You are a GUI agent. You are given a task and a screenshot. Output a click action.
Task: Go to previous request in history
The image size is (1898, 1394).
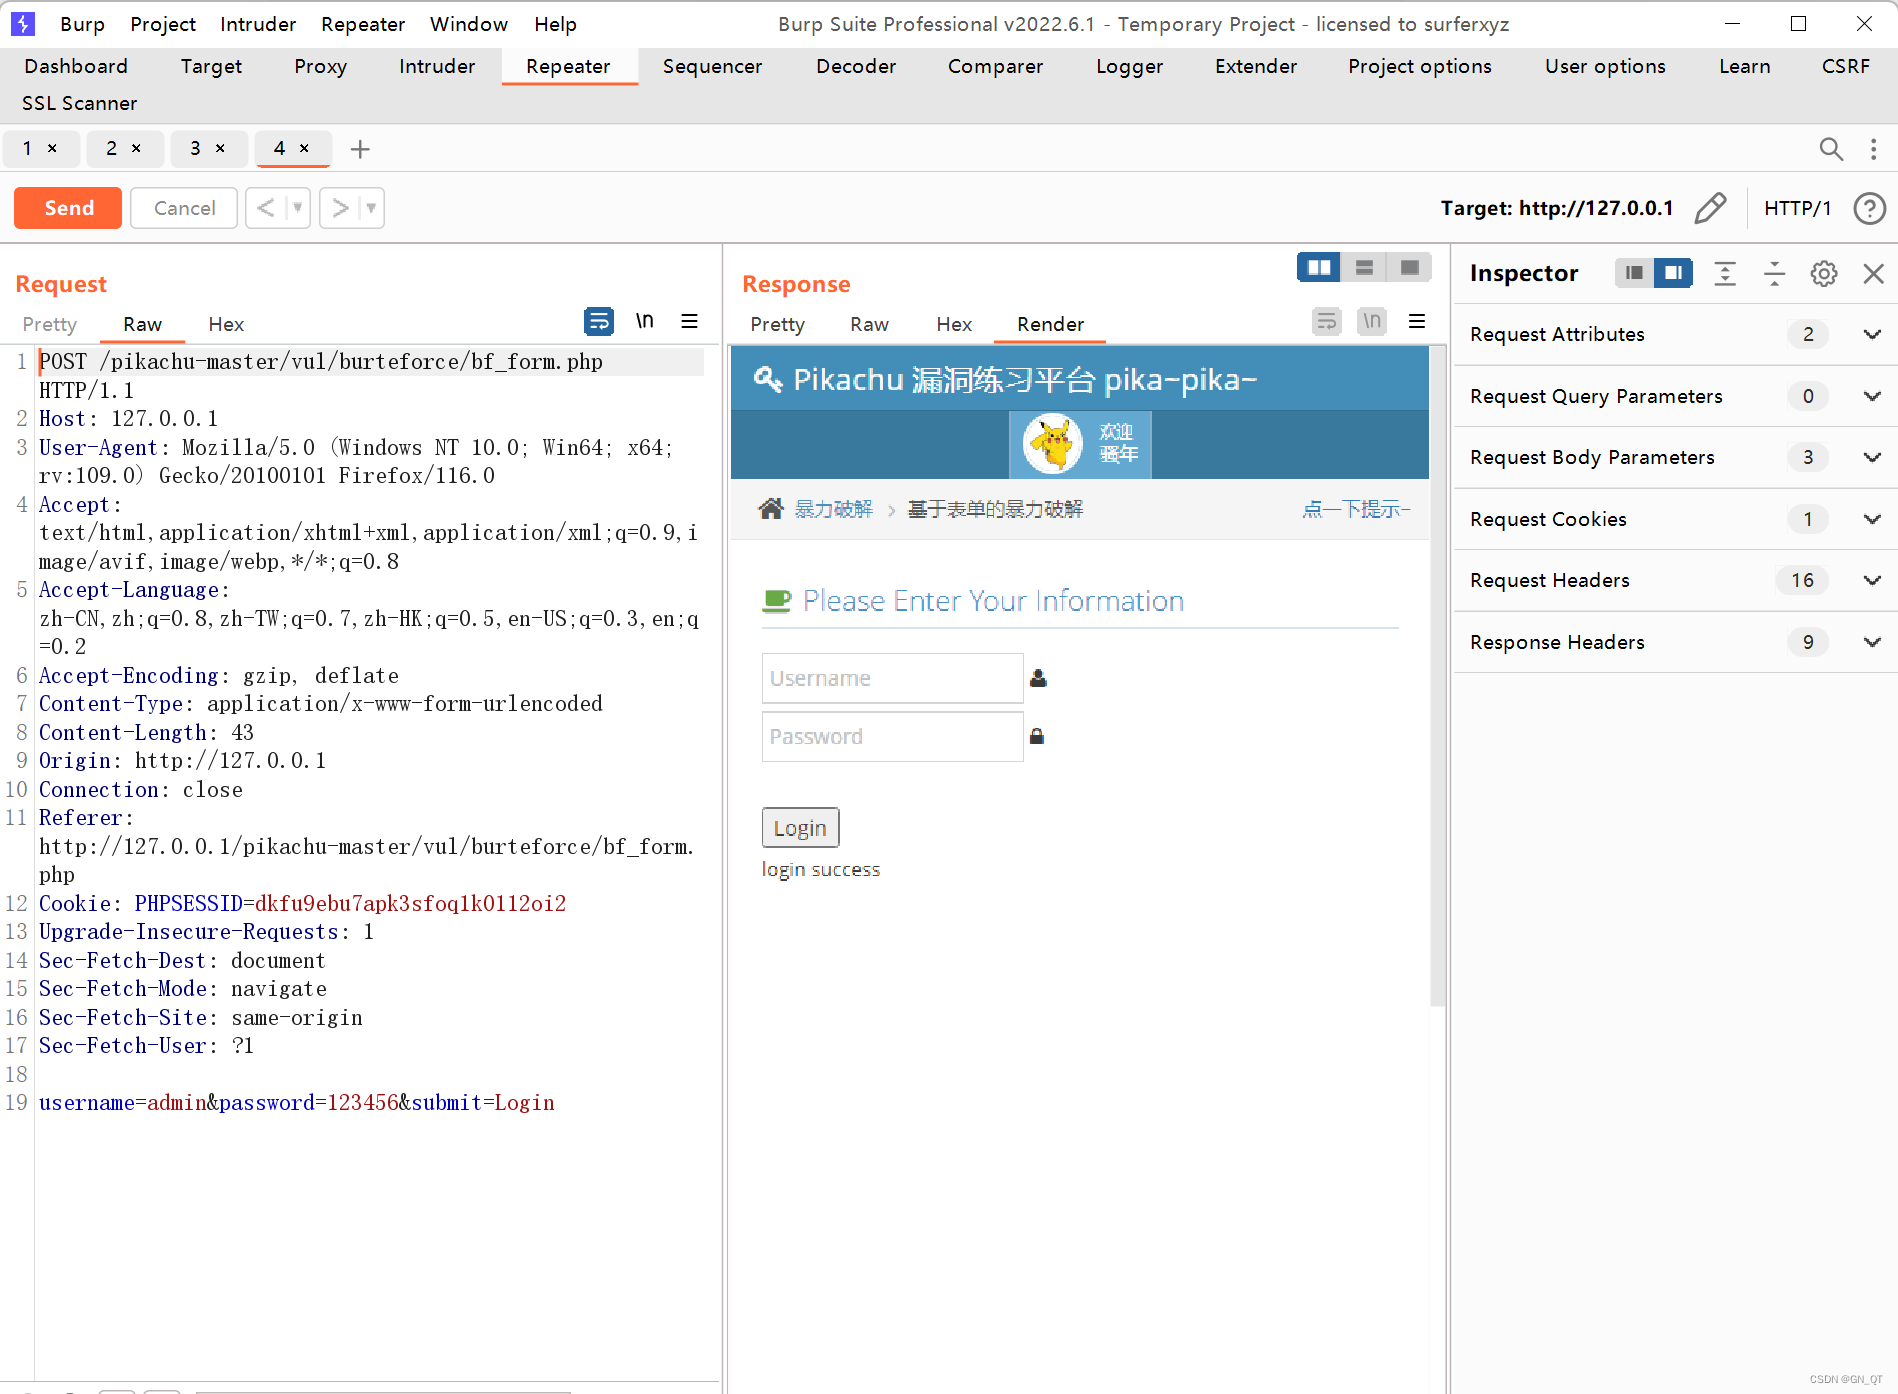coord(265,208)
